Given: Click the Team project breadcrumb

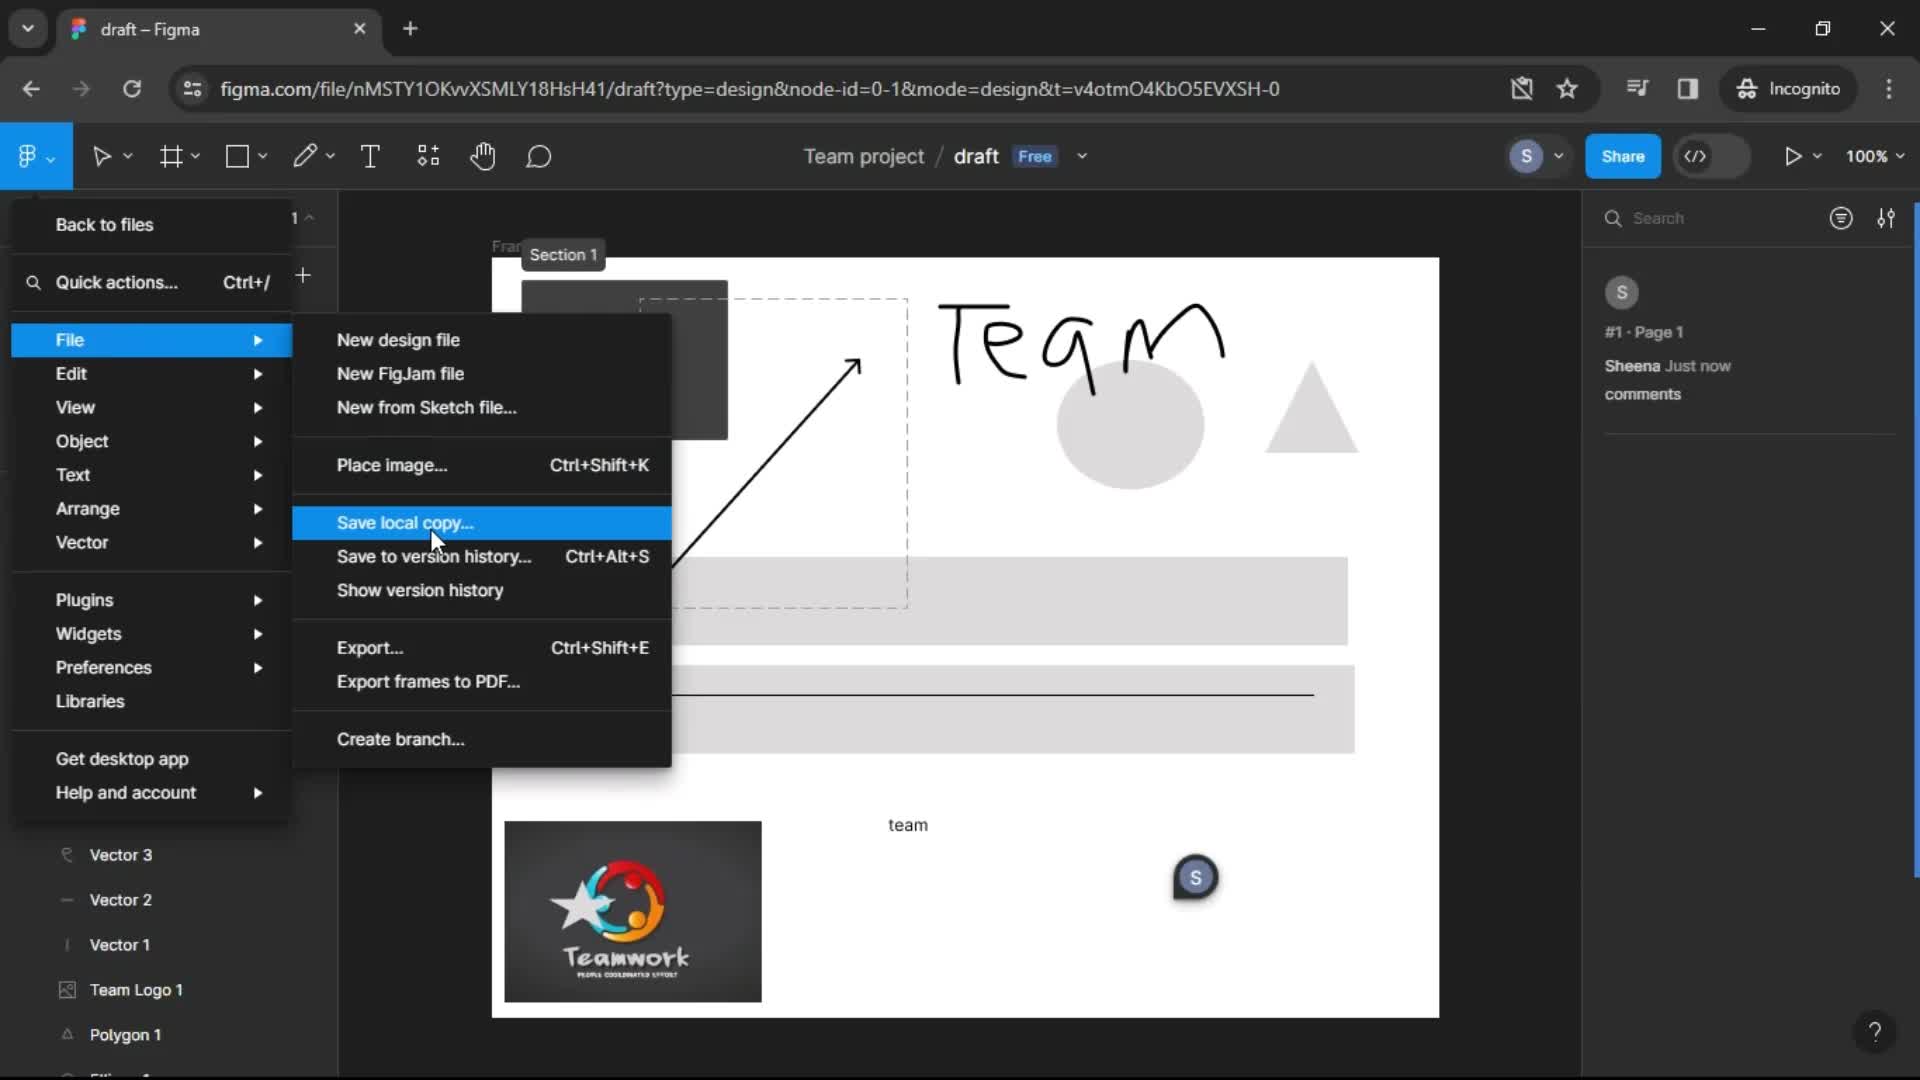Looking at the screenshot, I should click(x=864, y=156).
